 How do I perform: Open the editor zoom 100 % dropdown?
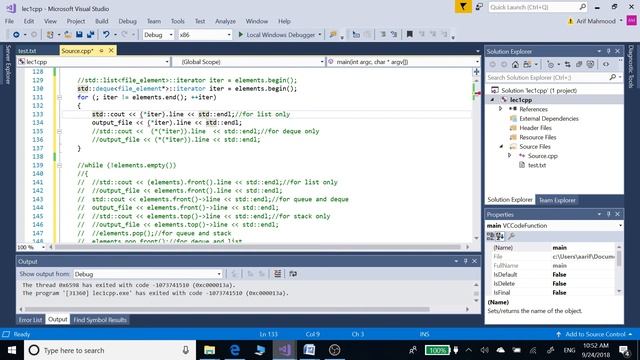coord(31,247)
